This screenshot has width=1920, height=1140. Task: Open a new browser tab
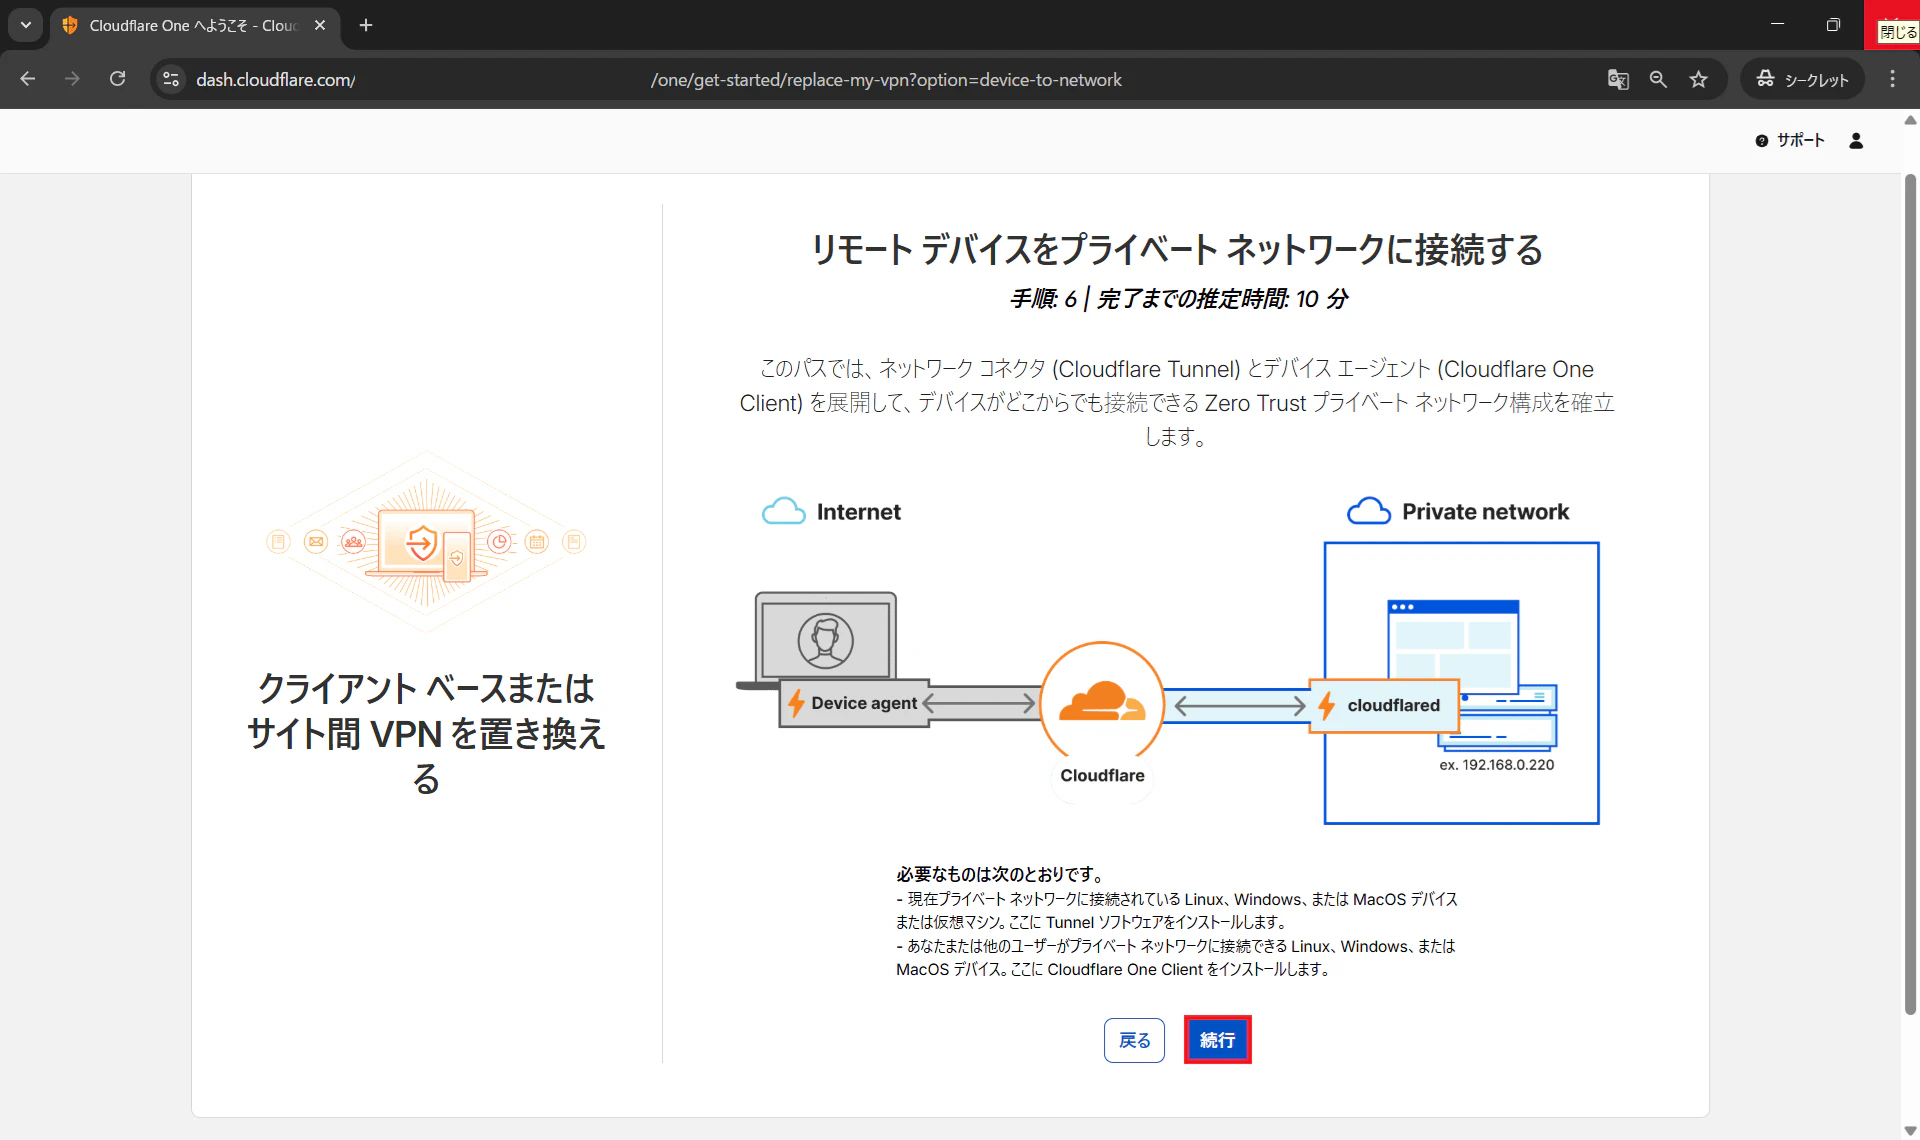[x=366, y=25]
